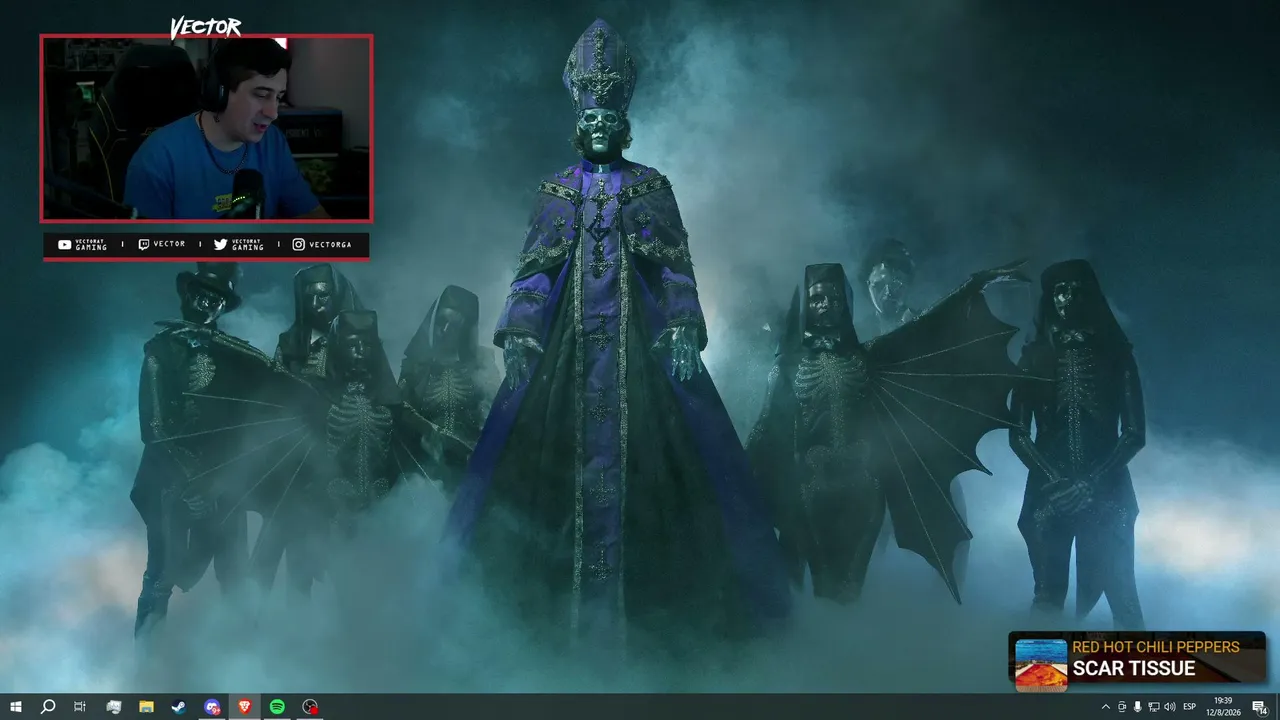The image size is (1280, 720).
Task: Open Discord with the 9+ badge
Action: coord(212,707)
